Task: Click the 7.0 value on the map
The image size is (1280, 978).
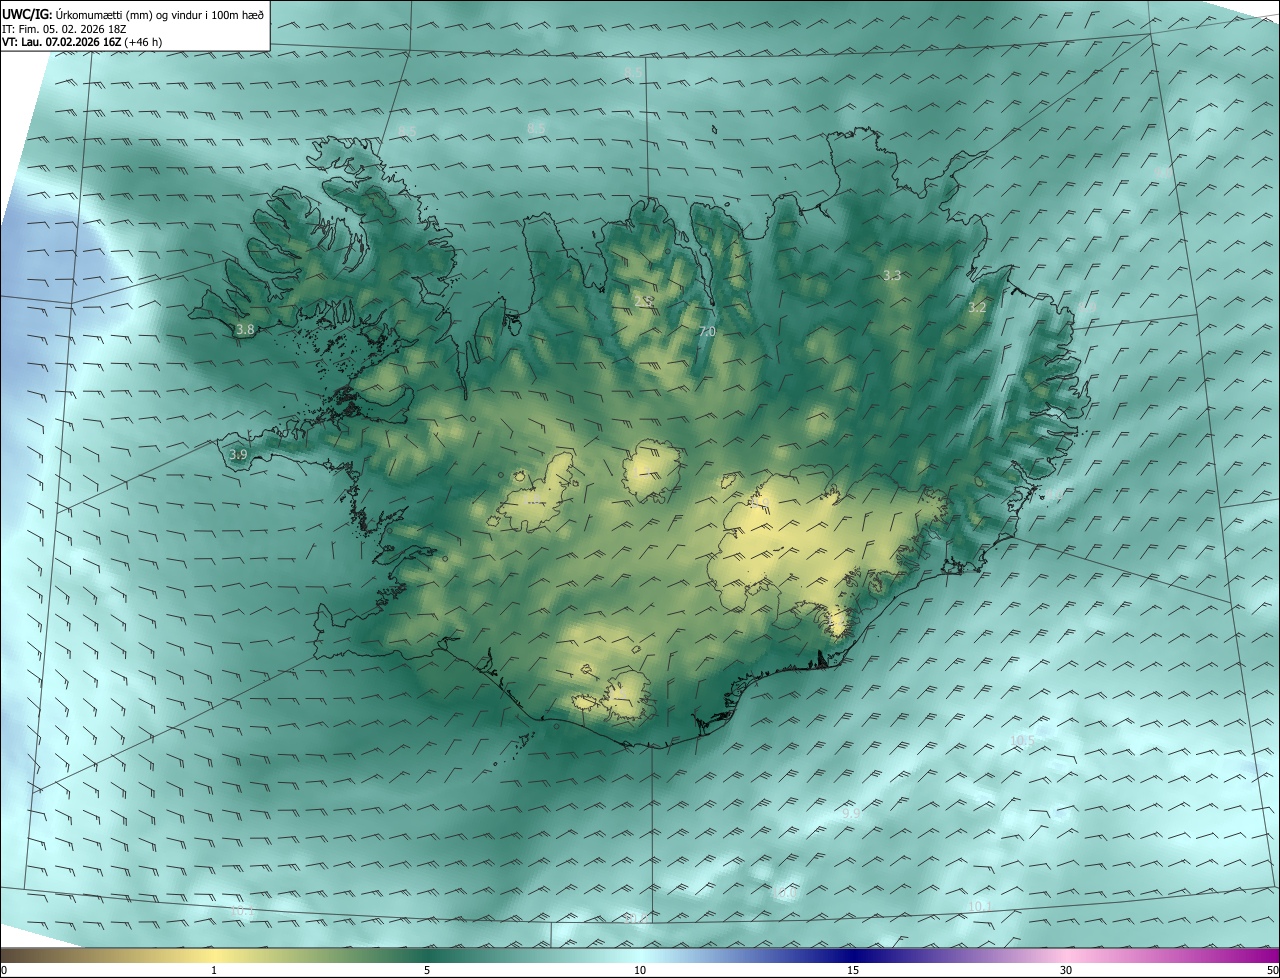Action: click(x=707, y=332)
